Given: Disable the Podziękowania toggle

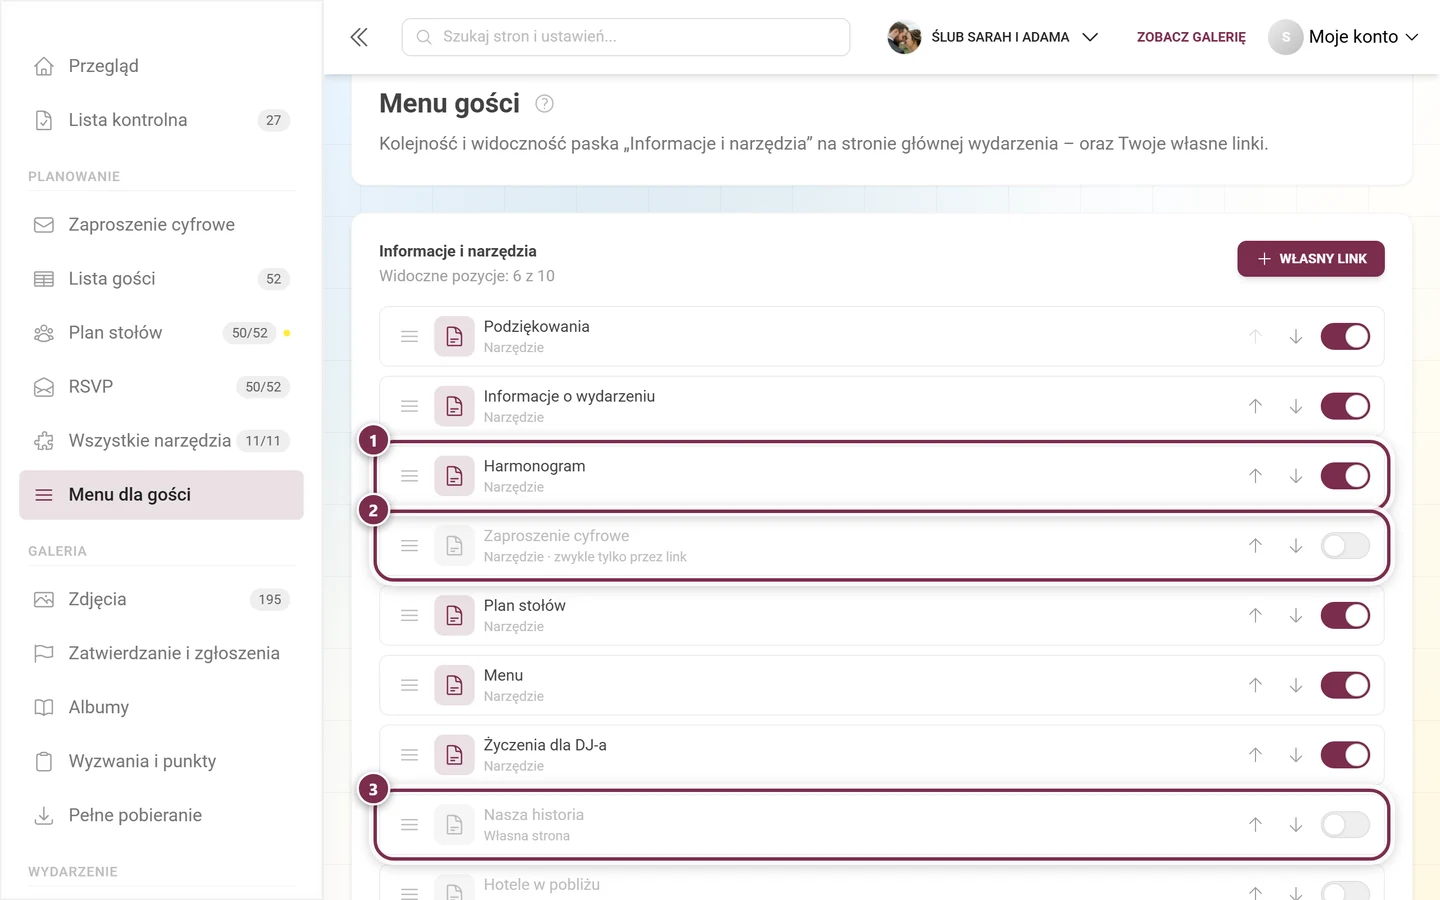Looking at the screenshot, I should [1345, 337].
